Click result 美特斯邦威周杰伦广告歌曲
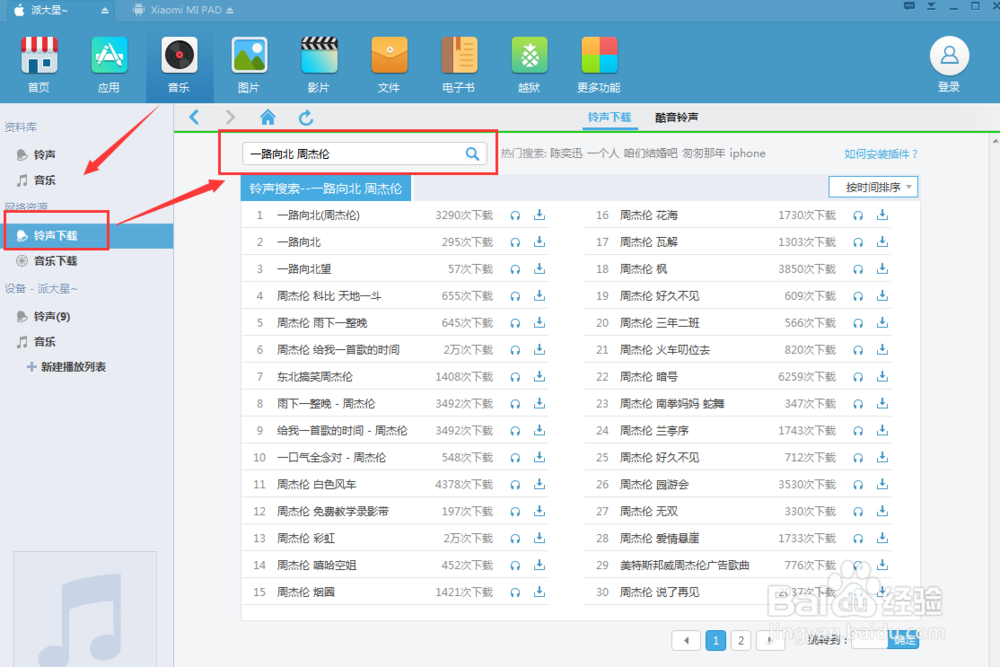1000x667 pixels. point(684,566)
